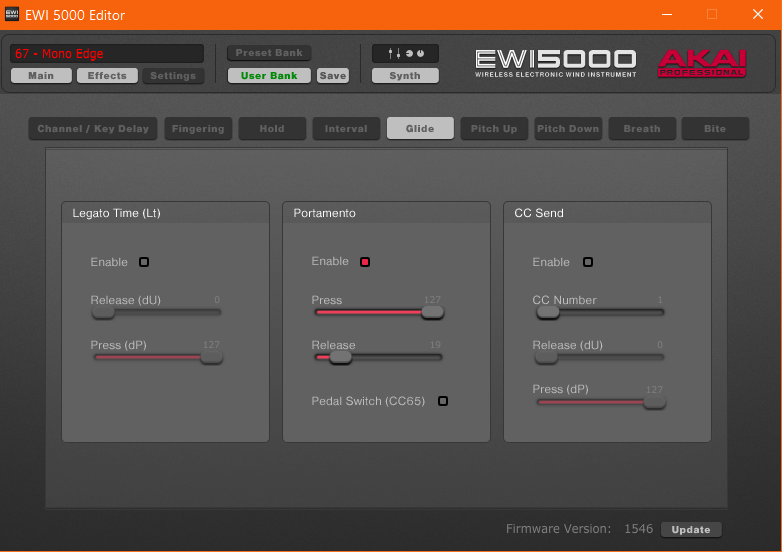Viewport: 782px width, 552px height.
Task: Click the EWI app icon in title bar
Action: click(x=12, y=14)
